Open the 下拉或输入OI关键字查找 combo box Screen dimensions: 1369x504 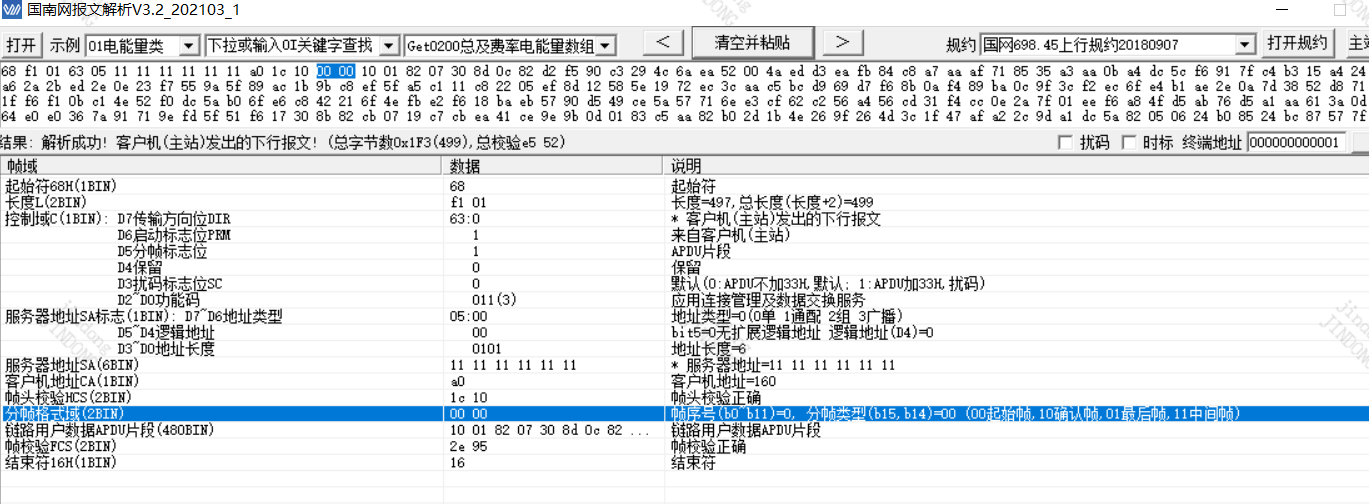coord(390,46)
